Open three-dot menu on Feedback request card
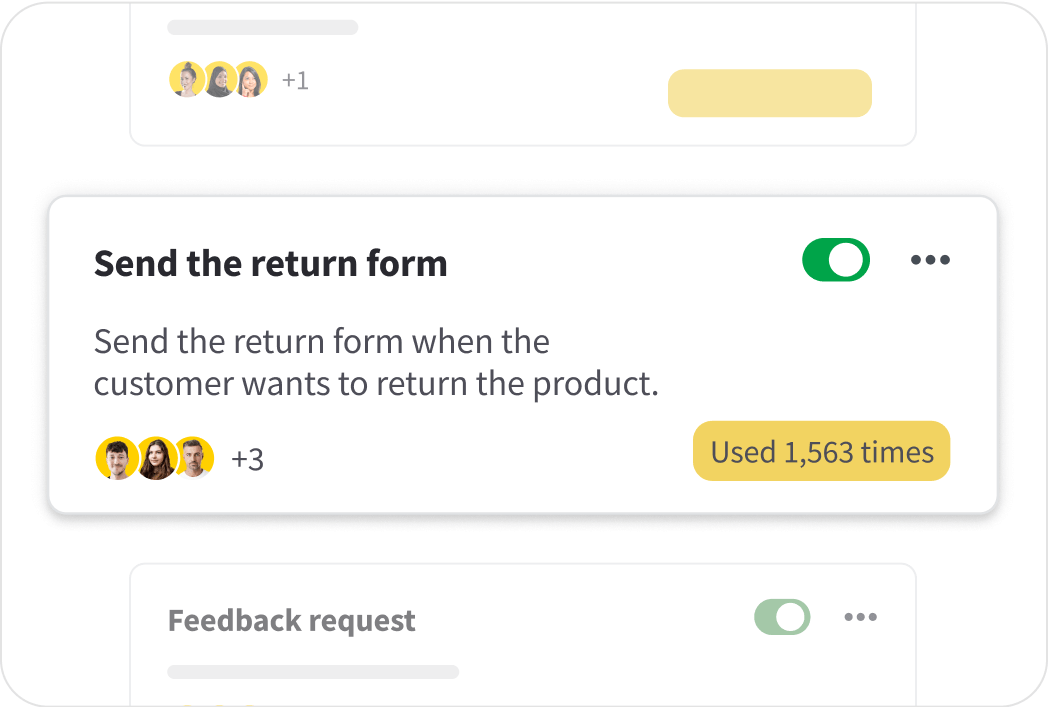The width and height of the screenshot is (1048, 707). [860, 617]
